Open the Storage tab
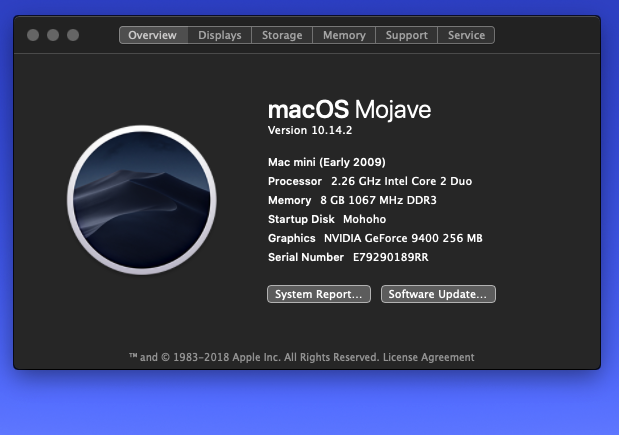 tap(282, 35)
